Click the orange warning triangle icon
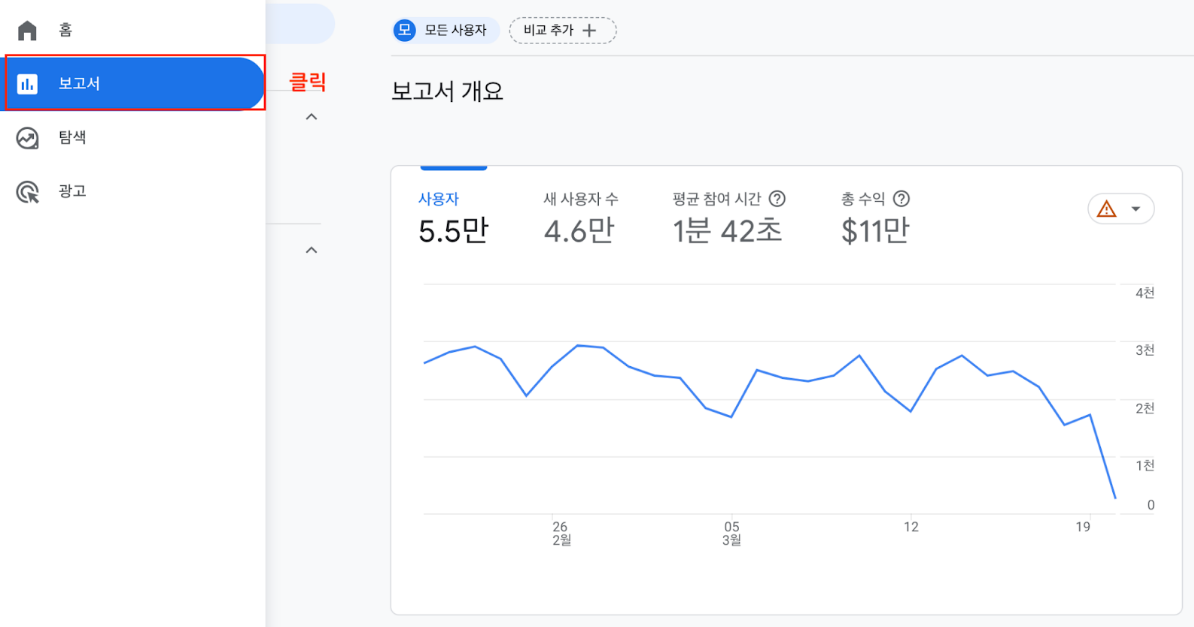The width and height of the screenshot is (1194, 627). click(1106, 209)
